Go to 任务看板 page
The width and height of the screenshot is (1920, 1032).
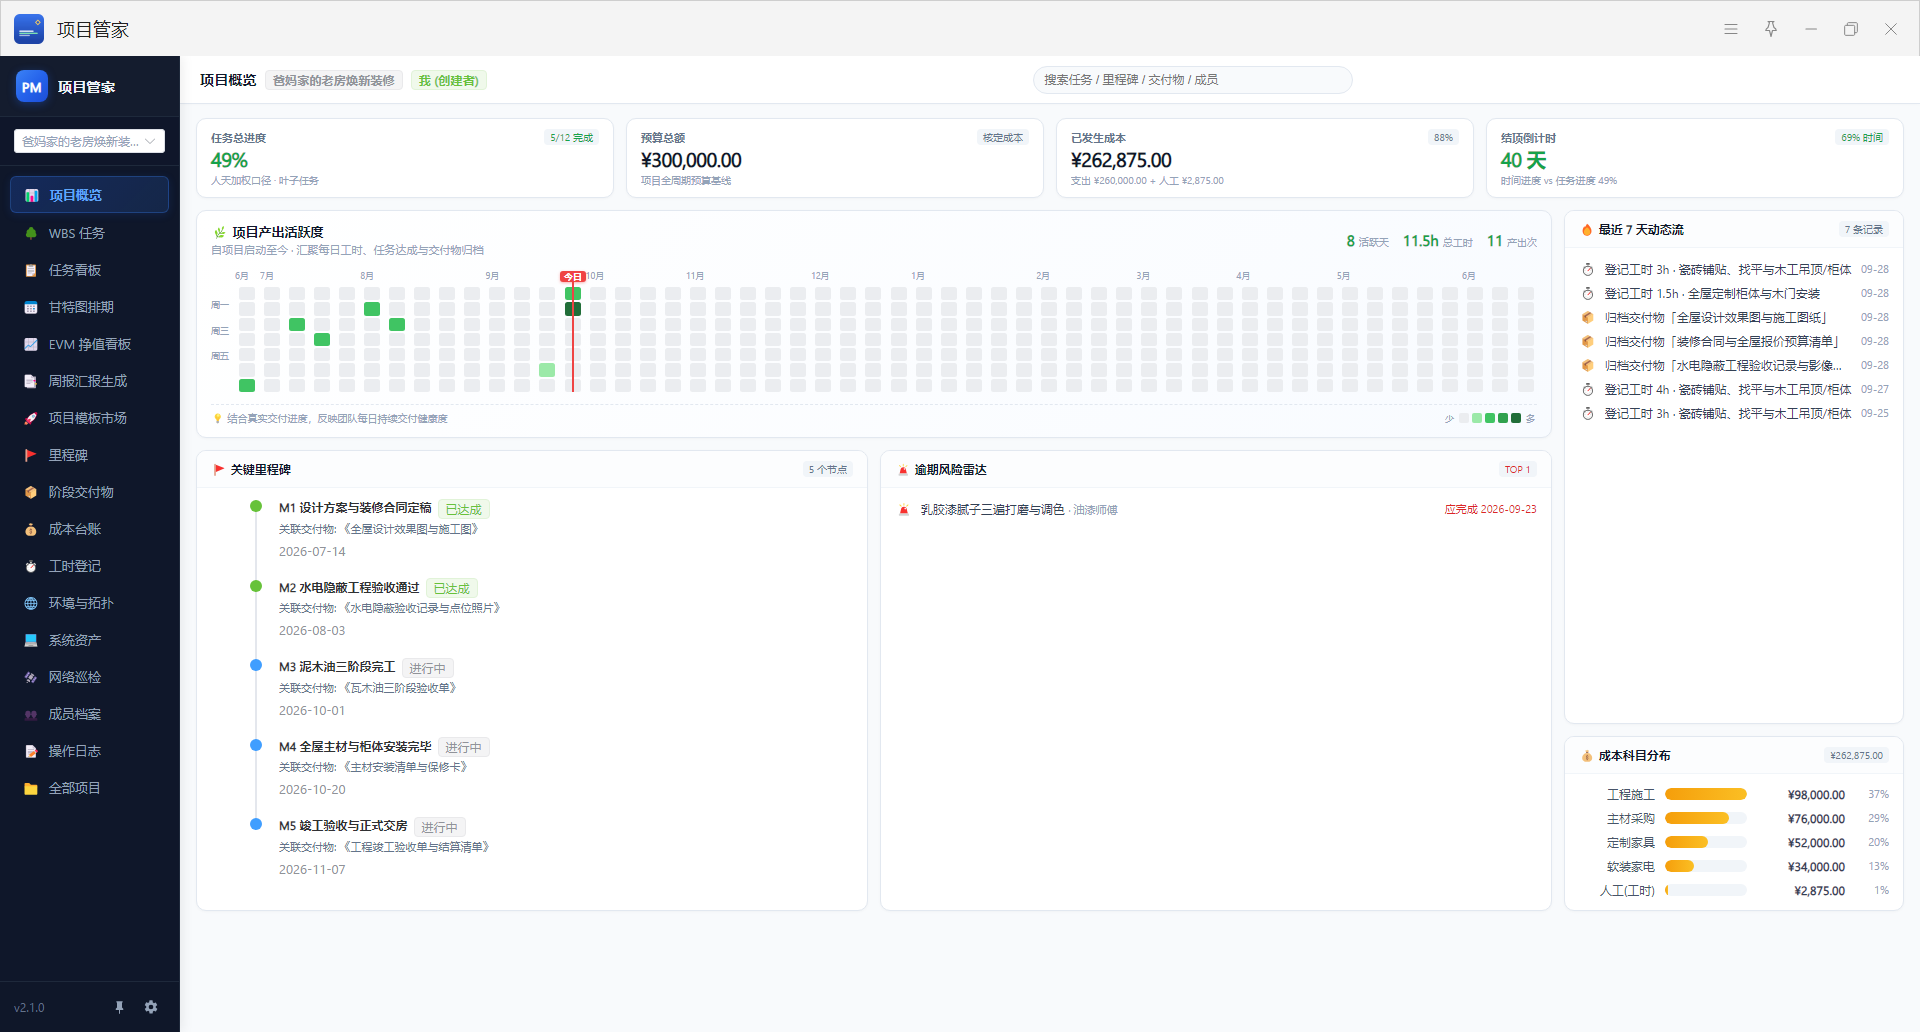tap(89, 270)
